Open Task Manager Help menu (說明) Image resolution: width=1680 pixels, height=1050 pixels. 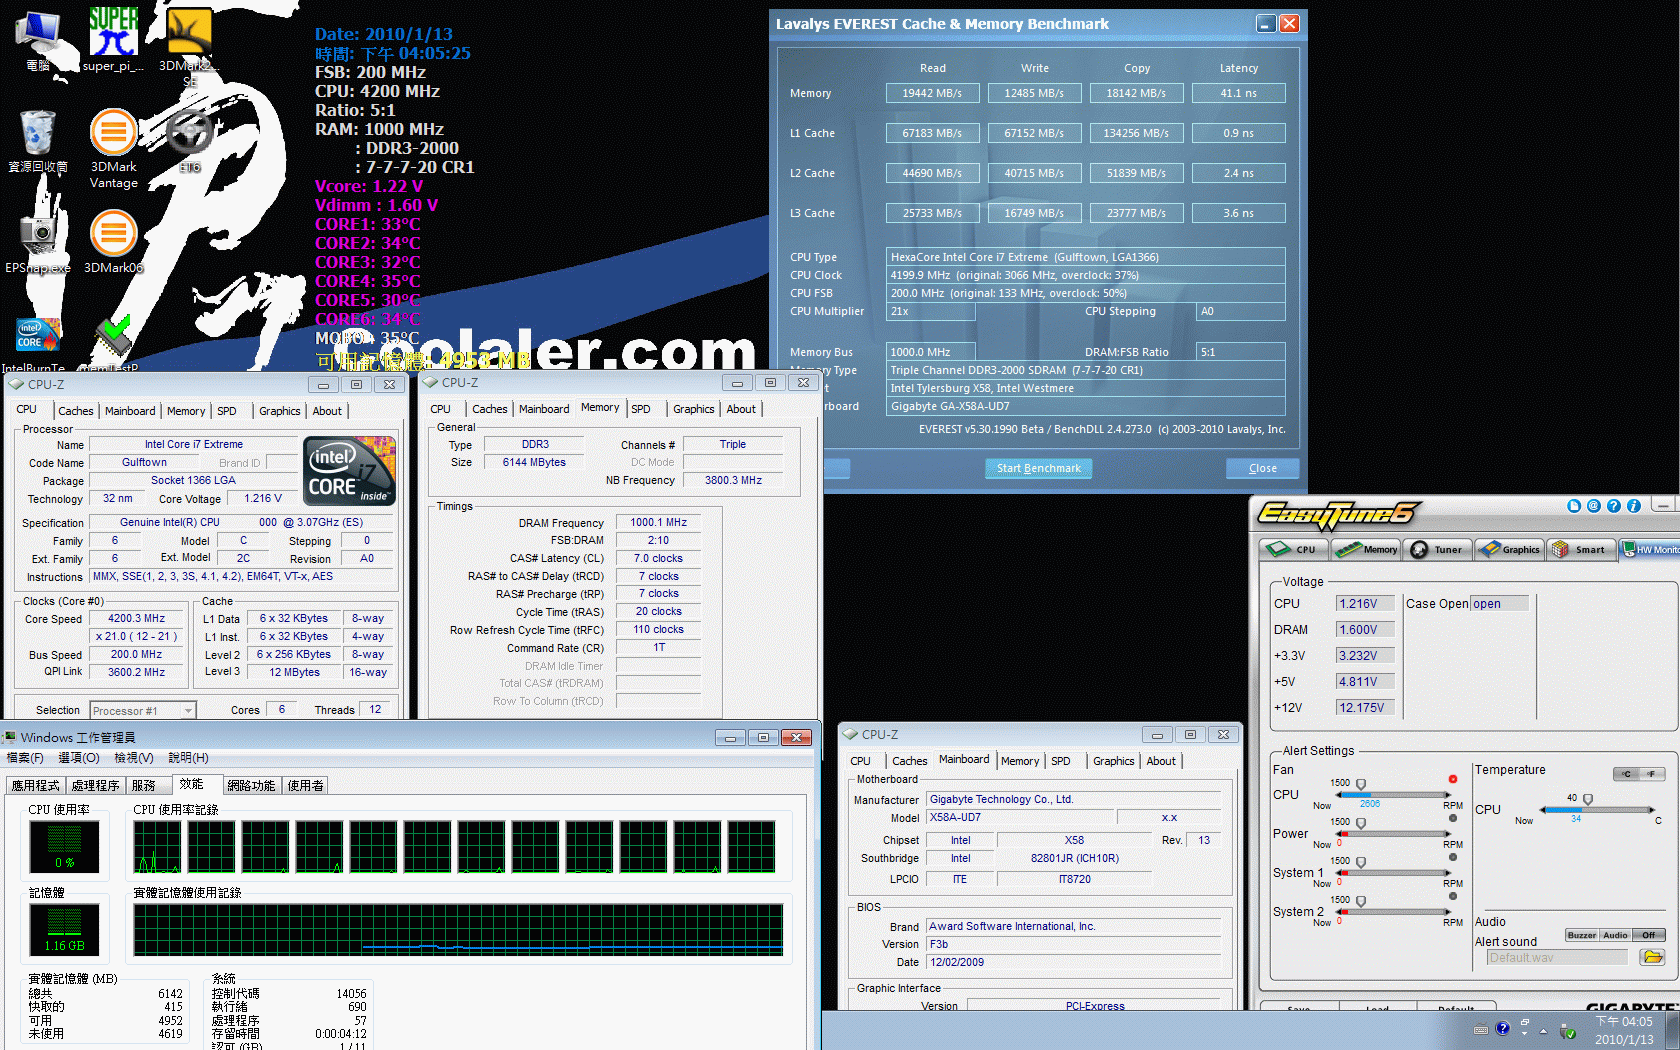click(188, 758)
